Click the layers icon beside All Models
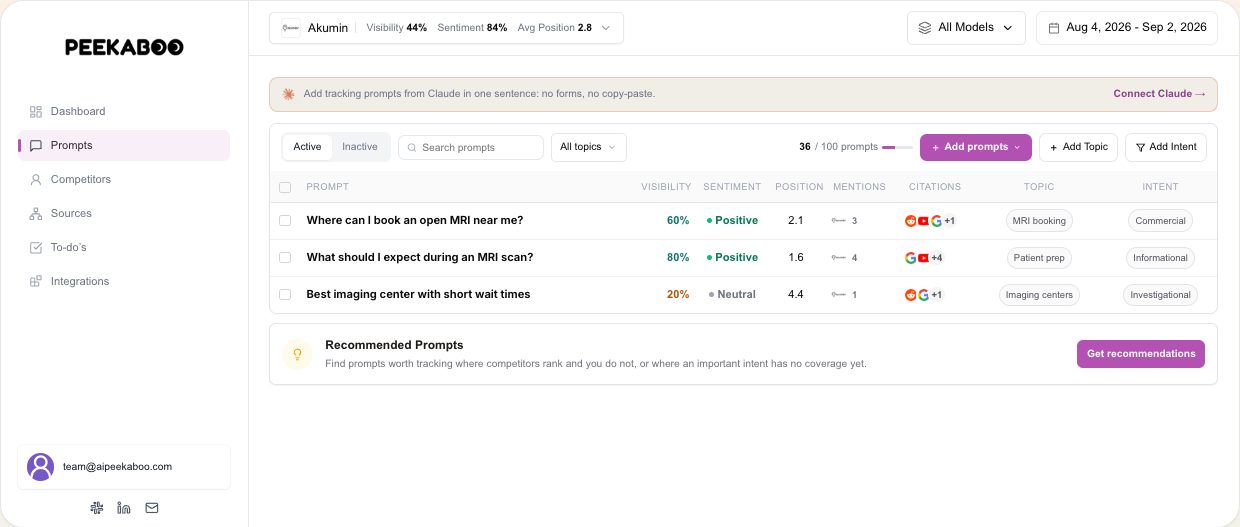This screenshot has height=527, width=1240. 925,28
